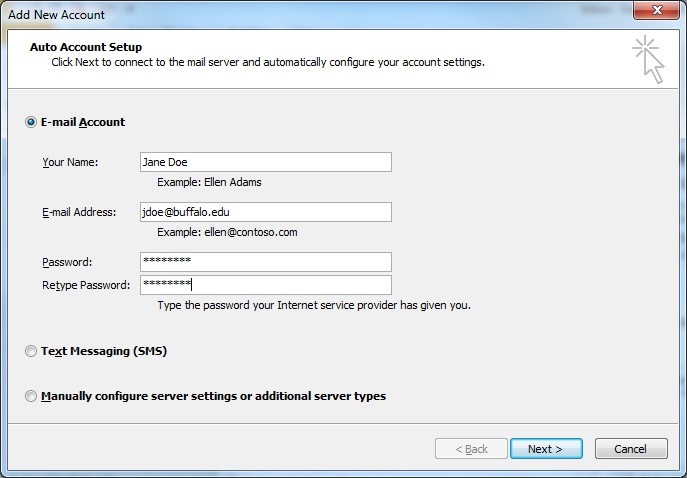Click the greyed-out Back button

click(471, 449)
